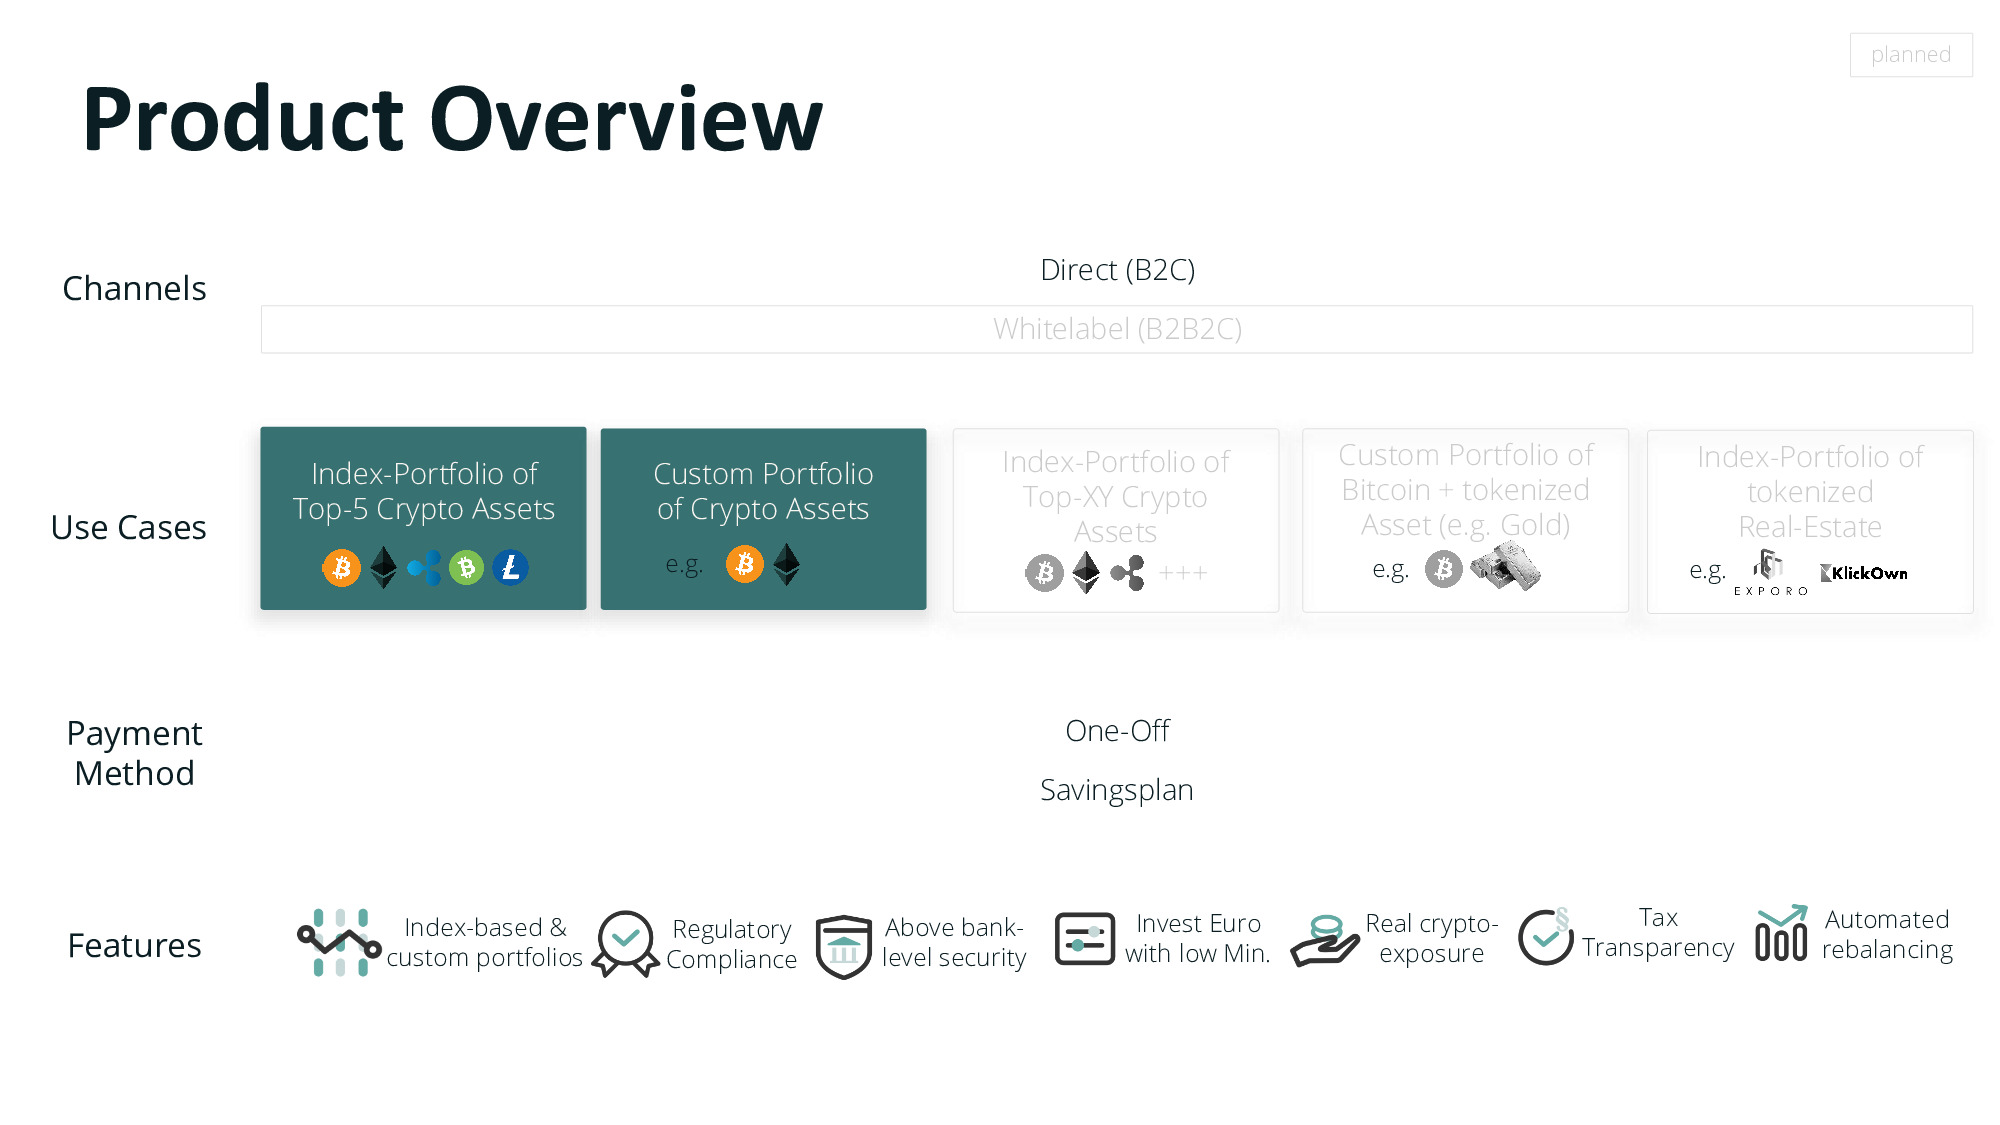
Task: Enable the Index-Portfolio of Top-XY Crypto Assets card
Action: 1115,519
